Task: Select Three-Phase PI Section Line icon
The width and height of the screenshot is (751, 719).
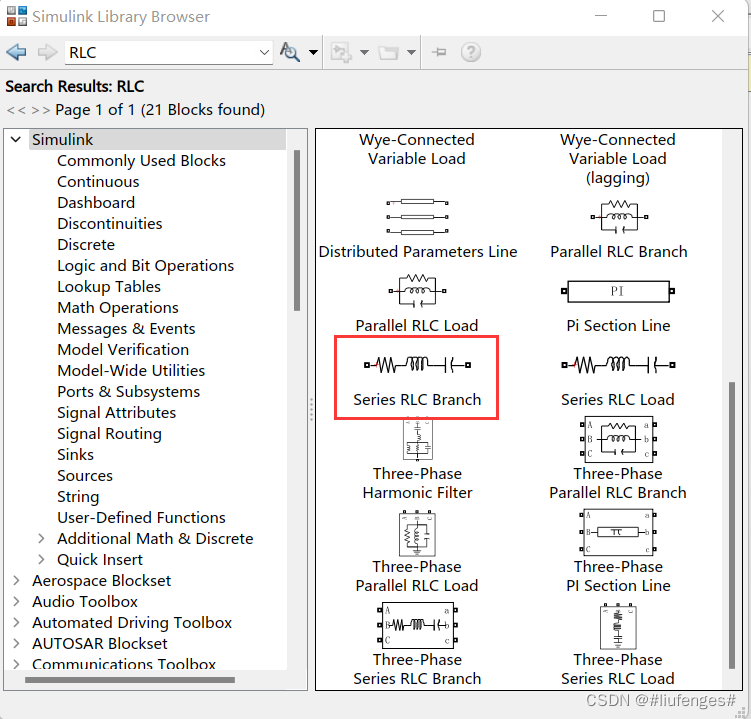Action: (x=618, y=532)
